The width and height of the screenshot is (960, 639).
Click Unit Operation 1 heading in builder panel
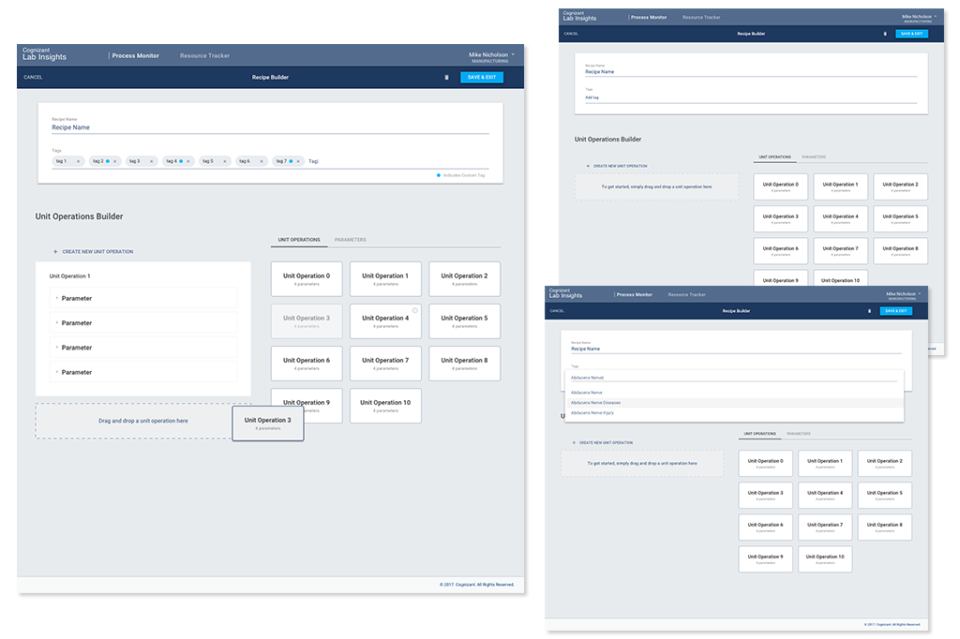tap(69, 276)
